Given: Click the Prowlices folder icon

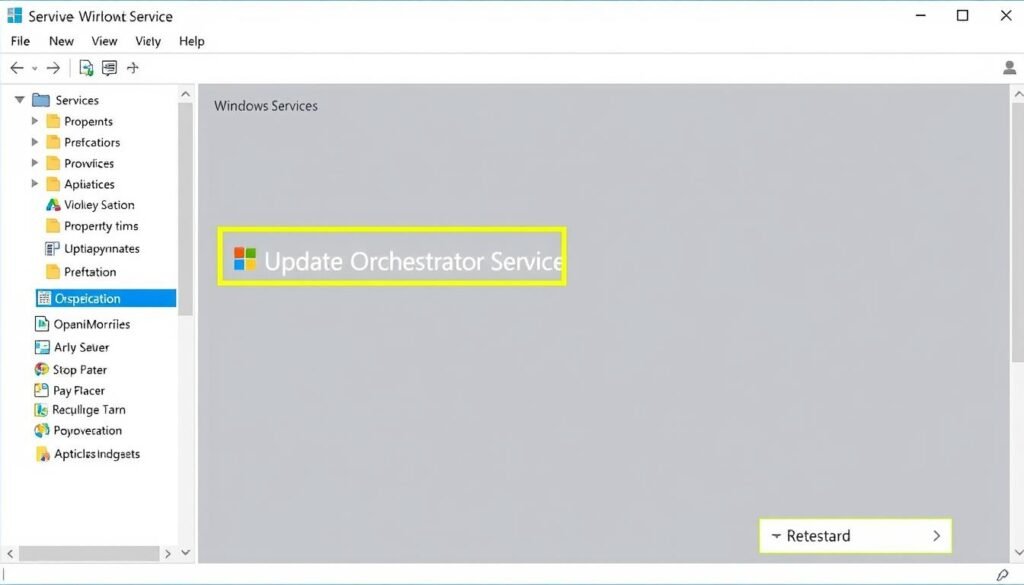Looking at the screenshot, I should click(53, 163).
